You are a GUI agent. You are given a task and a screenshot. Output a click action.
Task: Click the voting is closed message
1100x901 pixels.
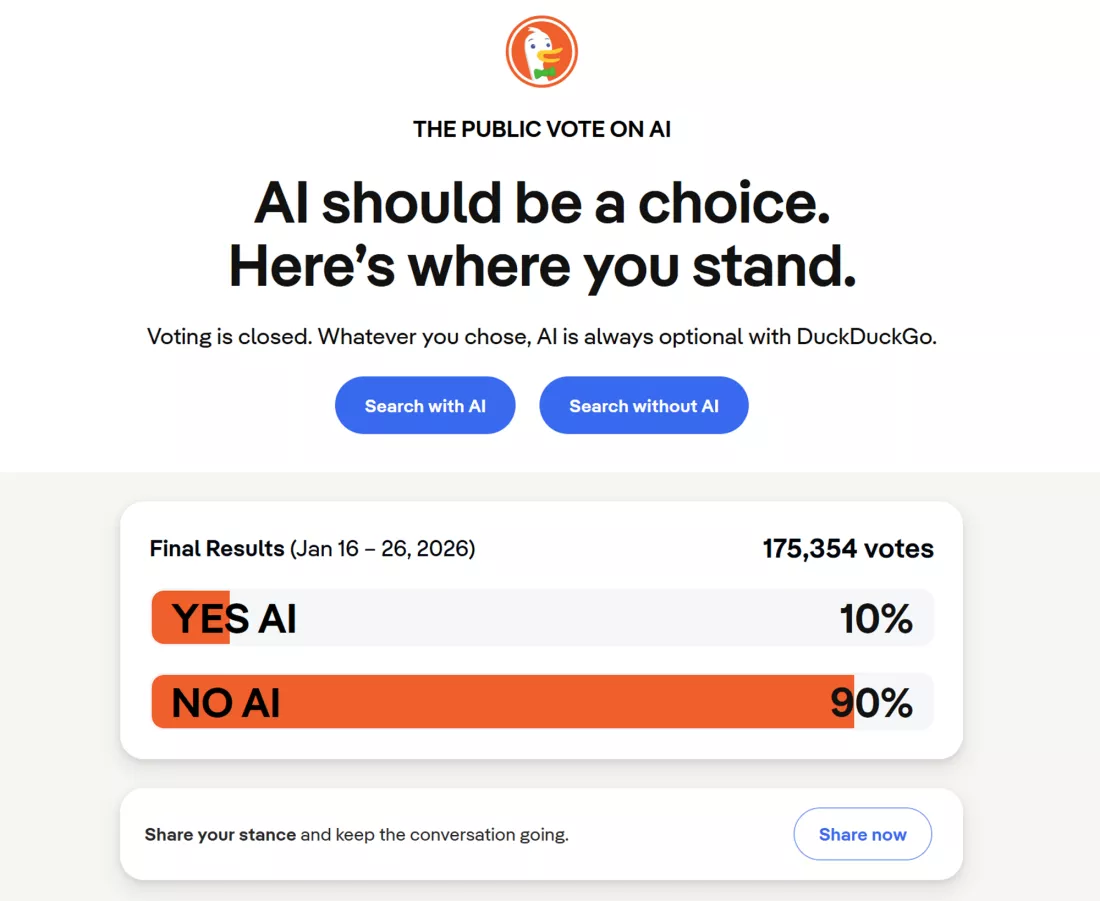click(541, 337)
